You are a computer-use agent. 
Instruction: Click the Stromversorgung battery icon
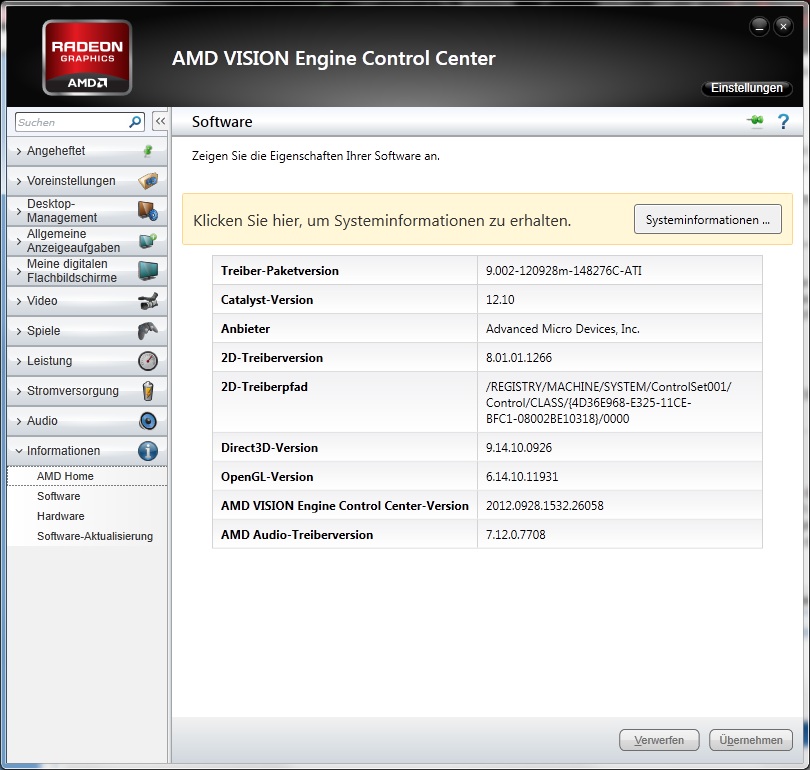tap(148, 390)
